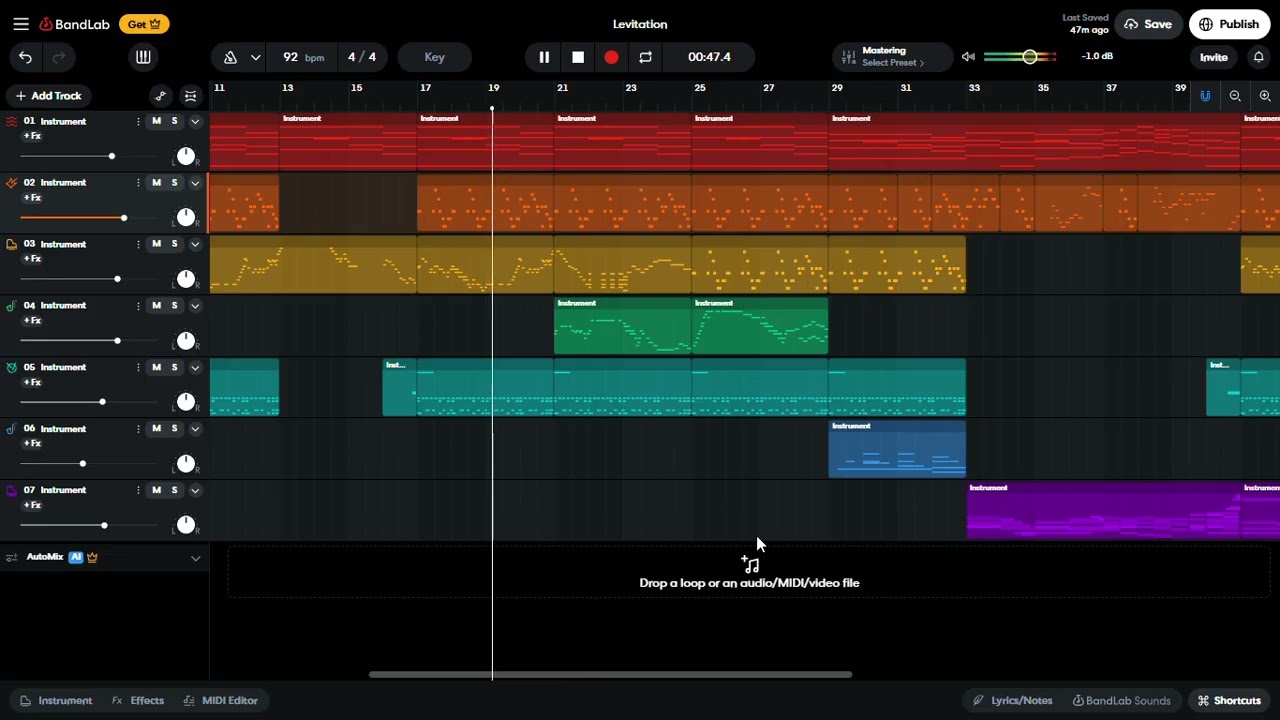The image size is (1280, 720).
Task: Click the Get membership crown button
Action: tap(144, 24)
